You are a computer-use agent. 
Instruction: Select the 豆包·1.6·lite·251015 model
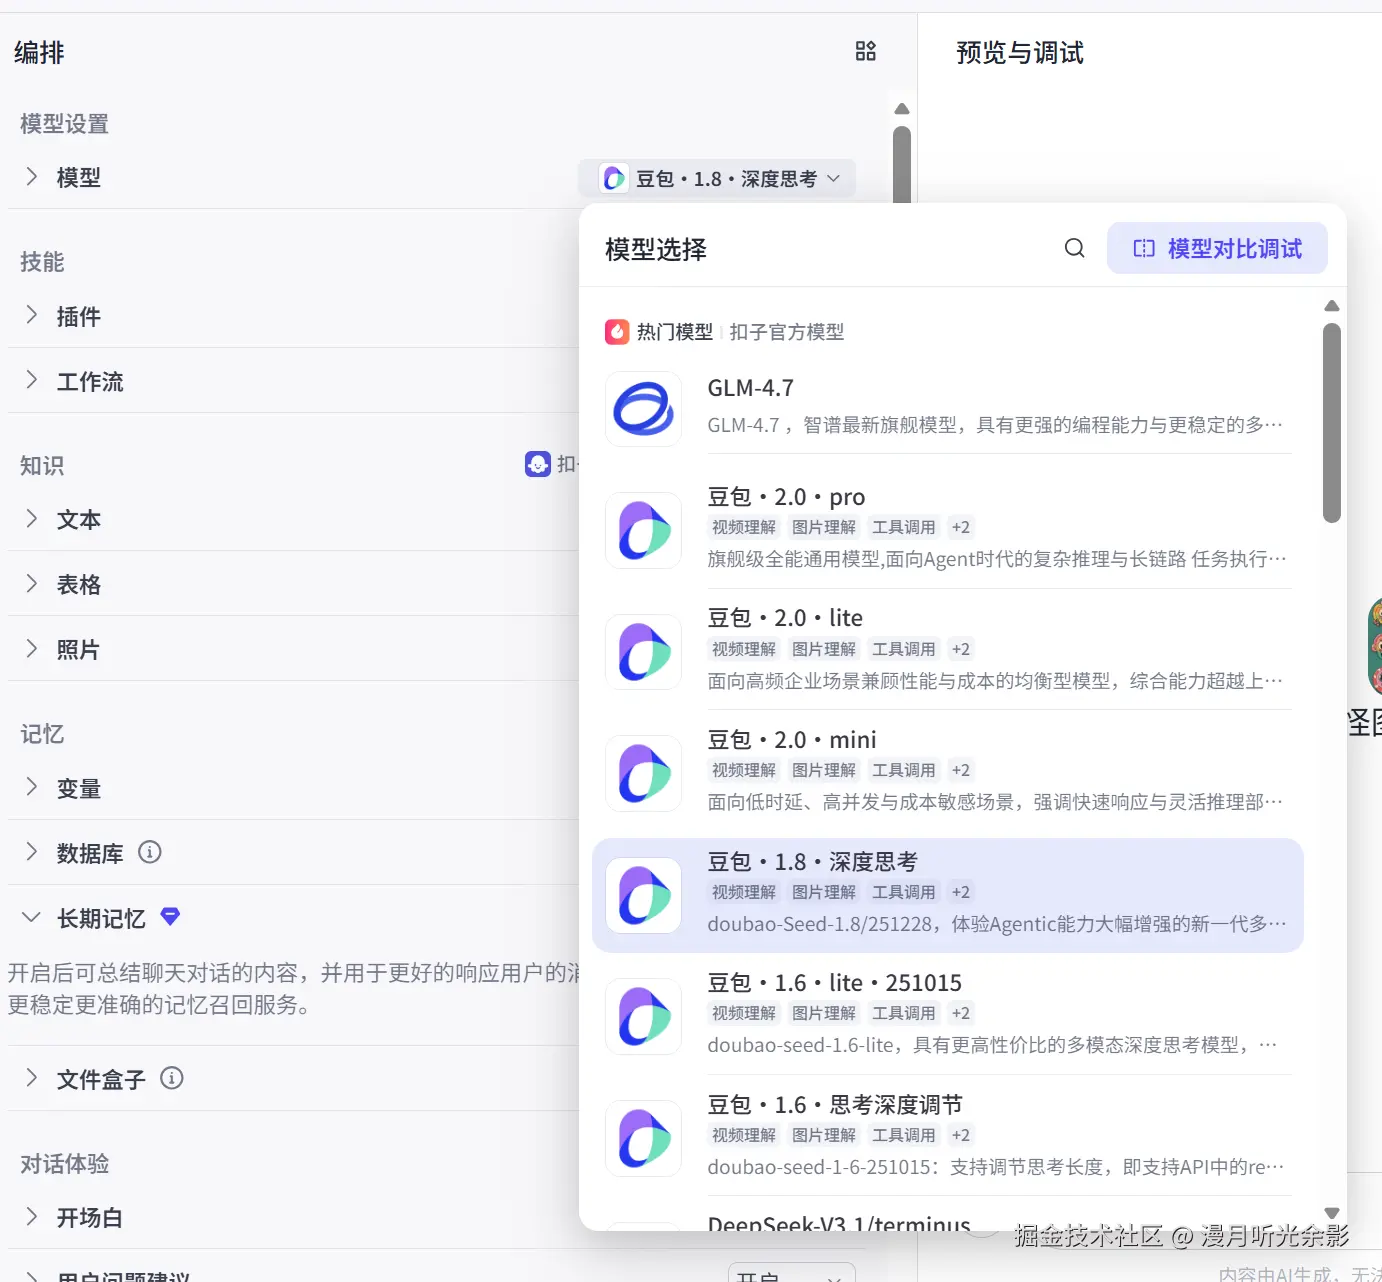pos(948,1016)
